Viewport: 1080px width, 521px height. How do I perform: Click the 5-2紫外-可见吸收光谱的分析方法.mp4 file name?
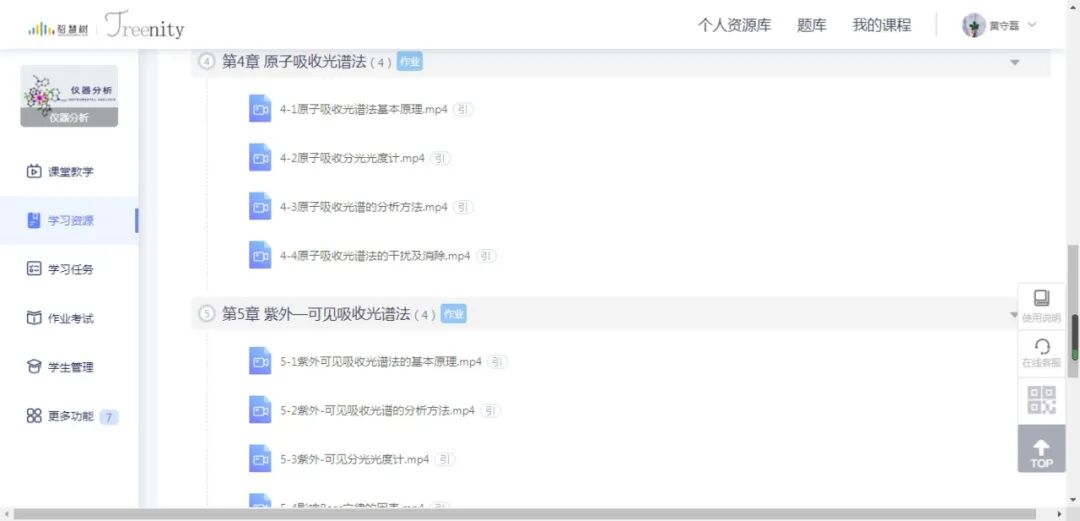[377, 410]
